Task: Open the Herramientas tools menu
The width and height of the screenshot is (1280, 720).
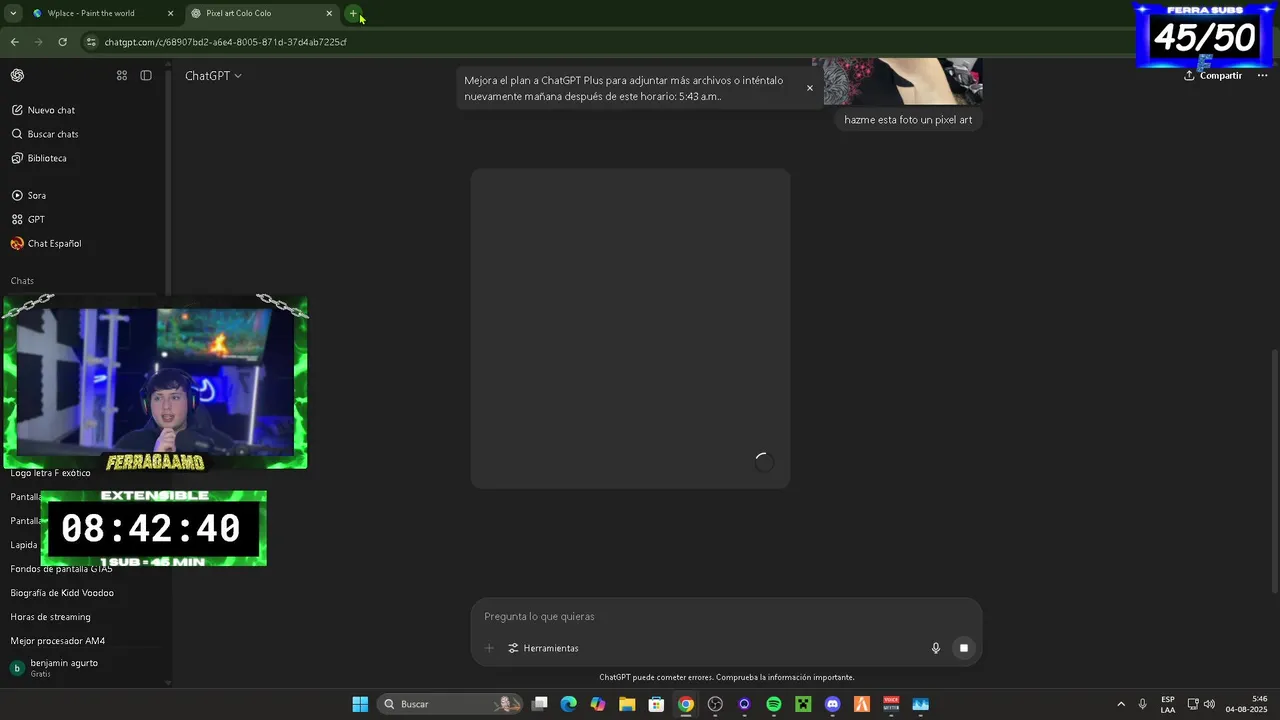Action: click(543, 648)
